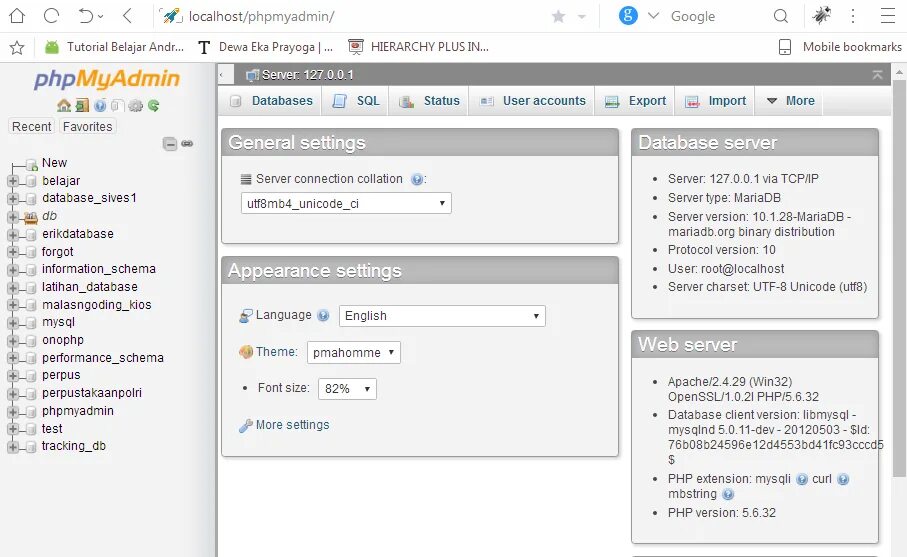Viewport: 907px width, 557px height.
Task: Click the Favorites button in sidebar
Action: (88, 127)
